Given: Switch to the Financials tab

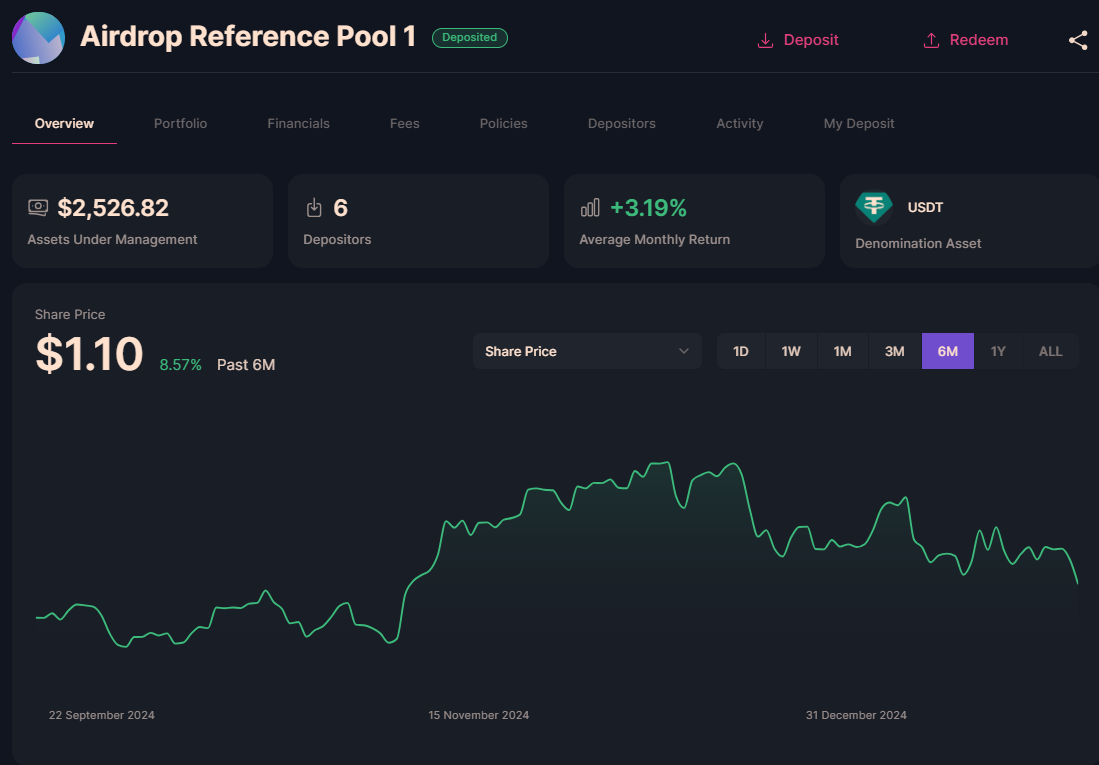Looking at the screenshot, I should 298,123.
